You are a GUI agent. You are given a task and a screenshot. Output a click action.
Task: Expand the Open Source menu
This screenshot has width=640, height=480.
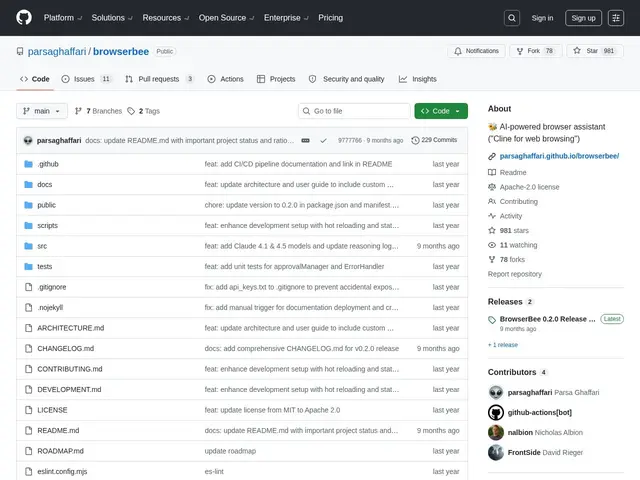click(227, 18)
